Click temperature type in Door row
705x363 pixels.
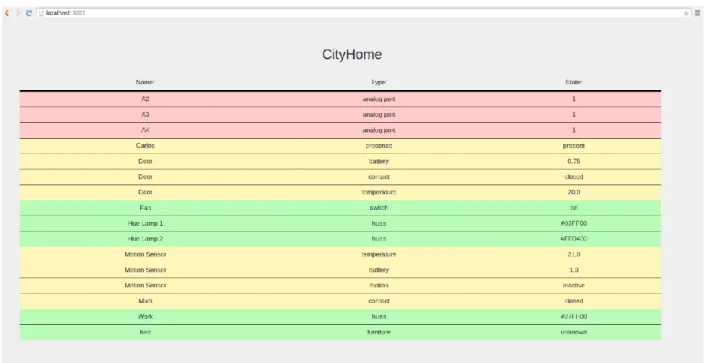click(379, 192)
